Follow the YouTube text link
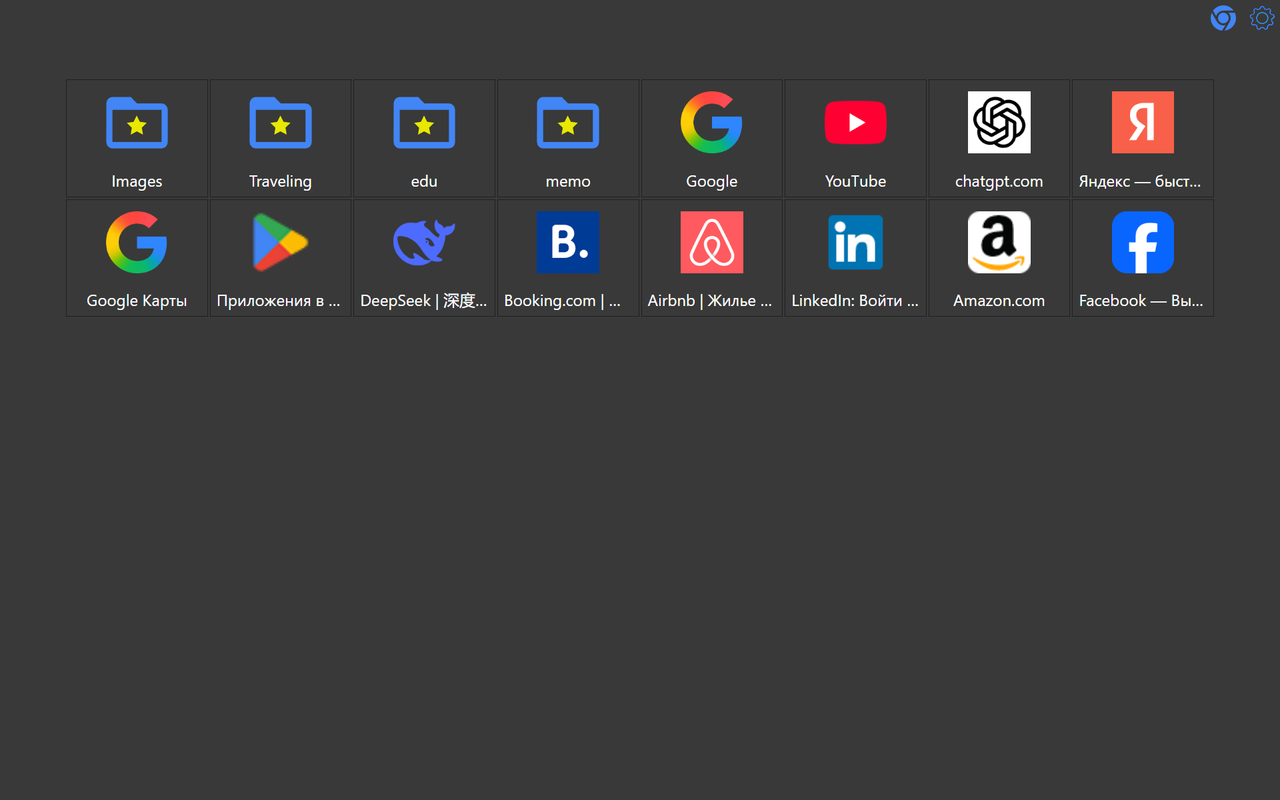 point(855,181)
